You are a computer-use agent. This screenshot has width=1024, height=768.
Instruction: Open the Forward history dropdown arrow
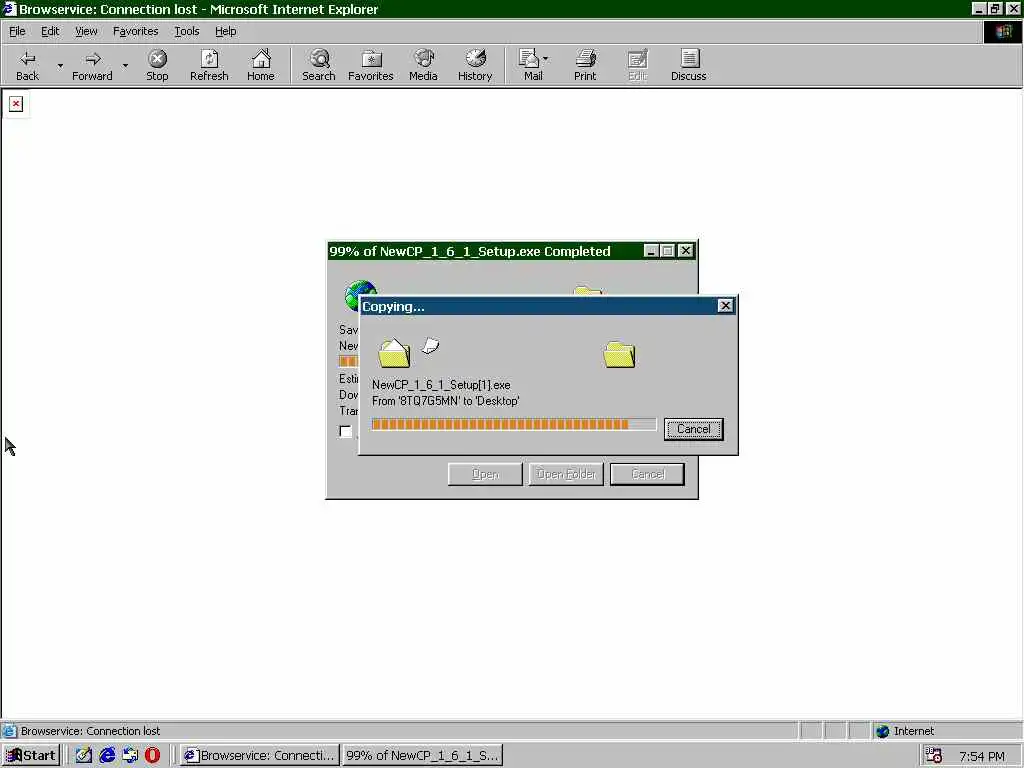(125, 65)
